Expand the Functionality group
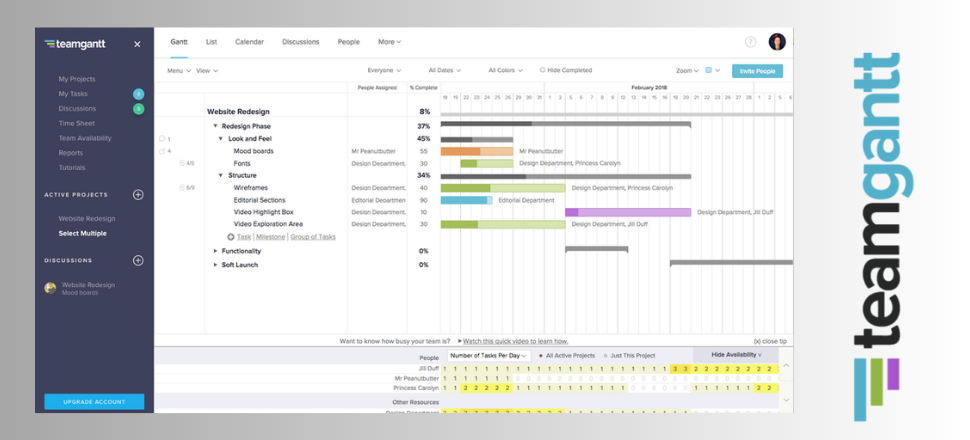This screenshot has width=970, height=440. [215, 251]
